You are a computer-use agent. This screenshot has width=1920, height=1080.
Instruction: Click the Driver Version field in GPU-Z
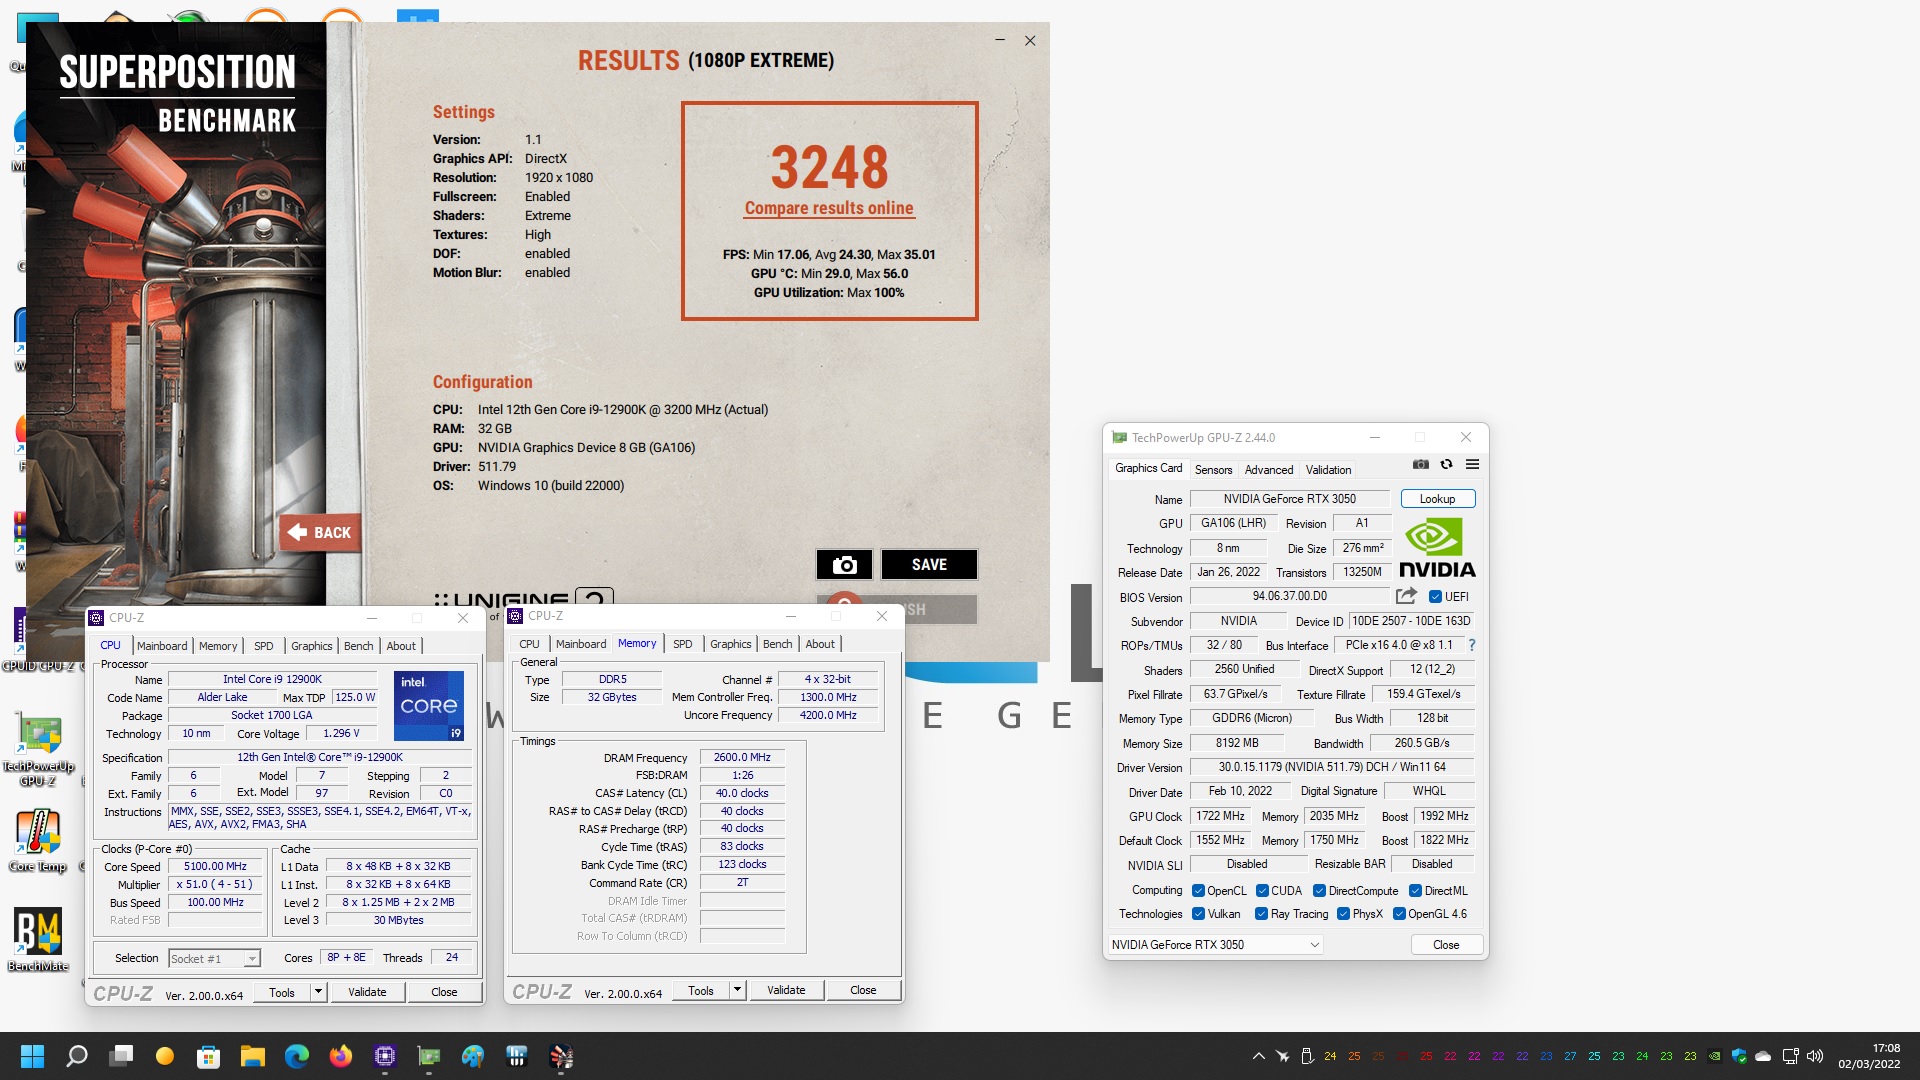point(1332,767)
